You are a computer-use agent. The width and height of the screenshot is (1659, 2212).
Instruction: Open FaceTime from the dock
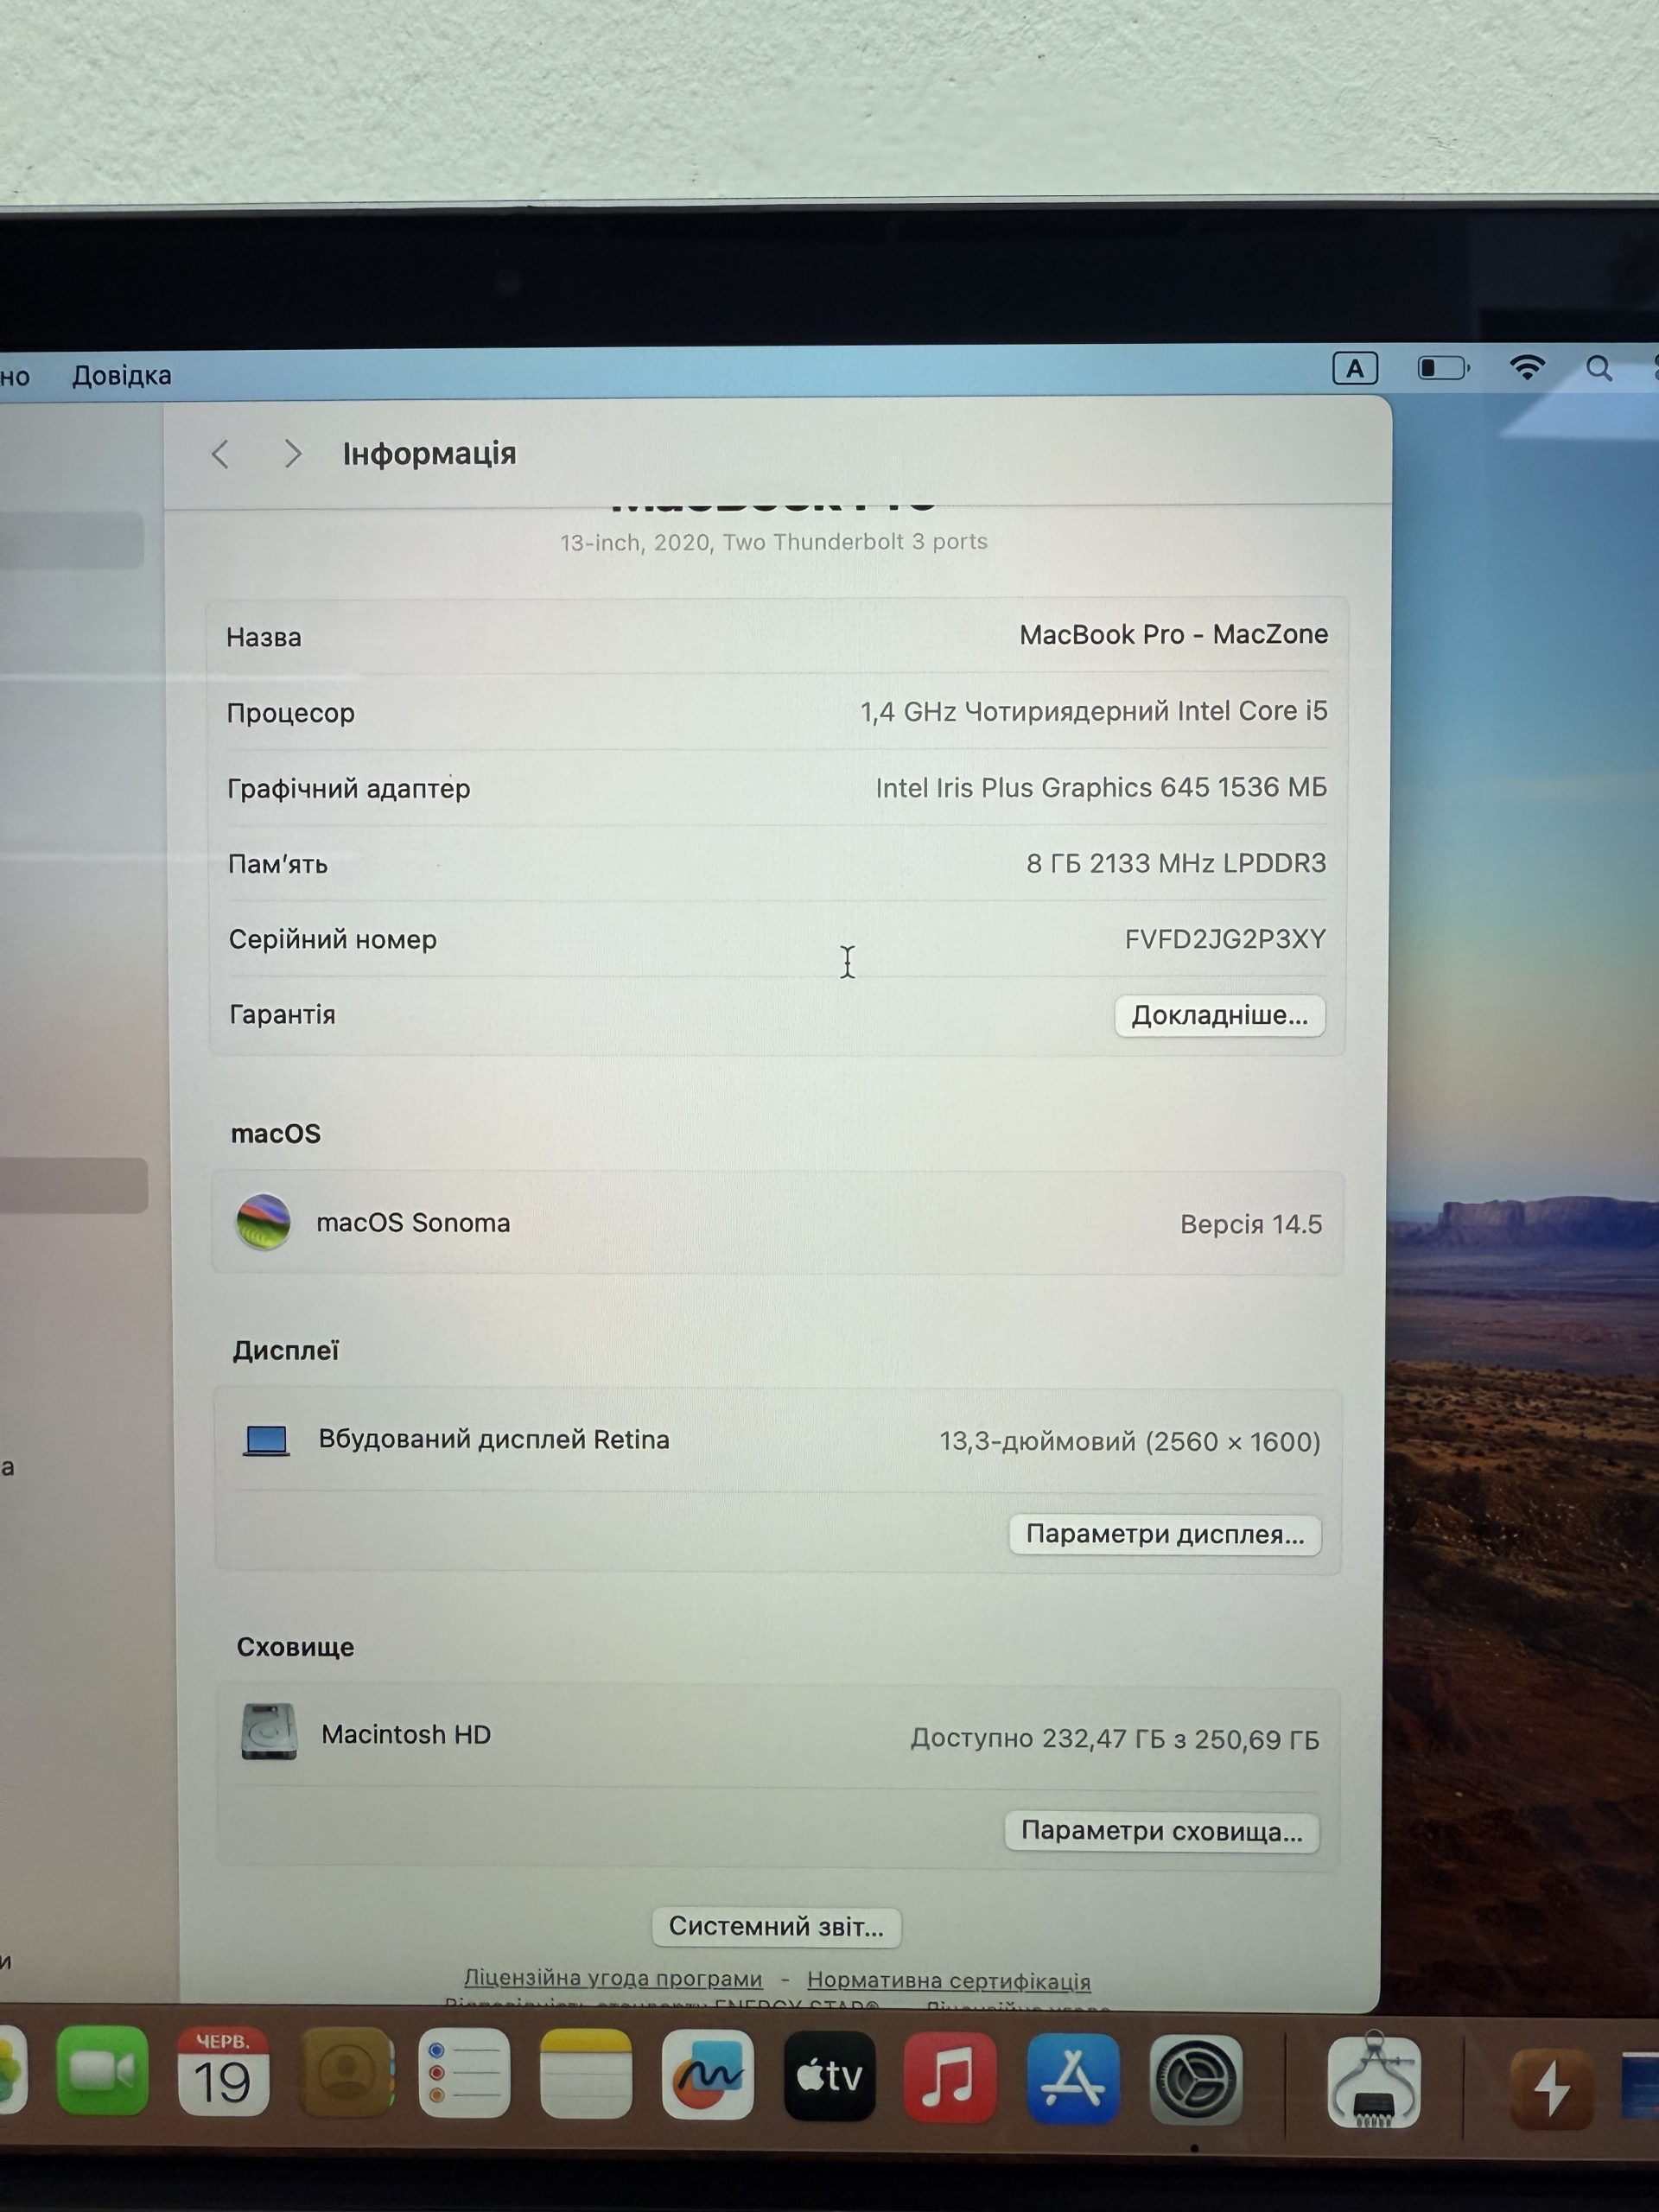(102, 2071)
